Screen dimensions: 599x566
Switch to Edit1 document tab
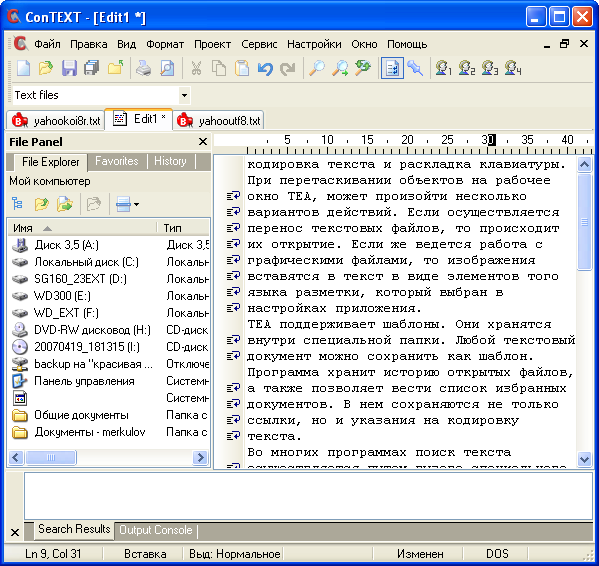coord(139,119)
